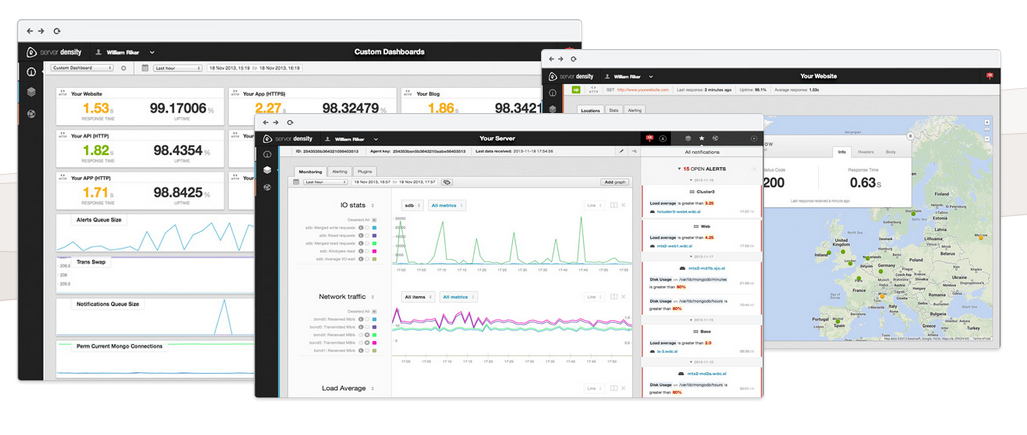Open Line chart type dropdown on Network traffic

click(x=594, y=297)
